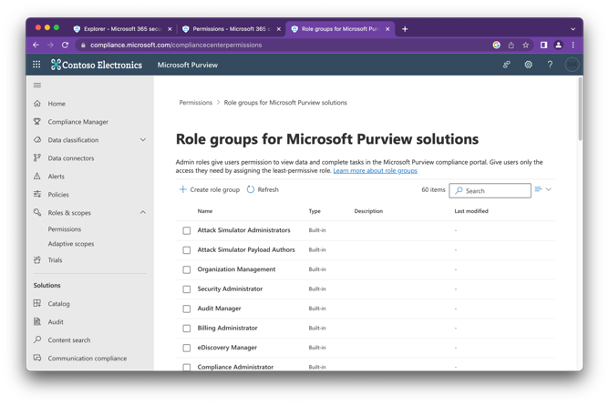
Task: Click the Communication compliance icon
Action: pos(37,358)
